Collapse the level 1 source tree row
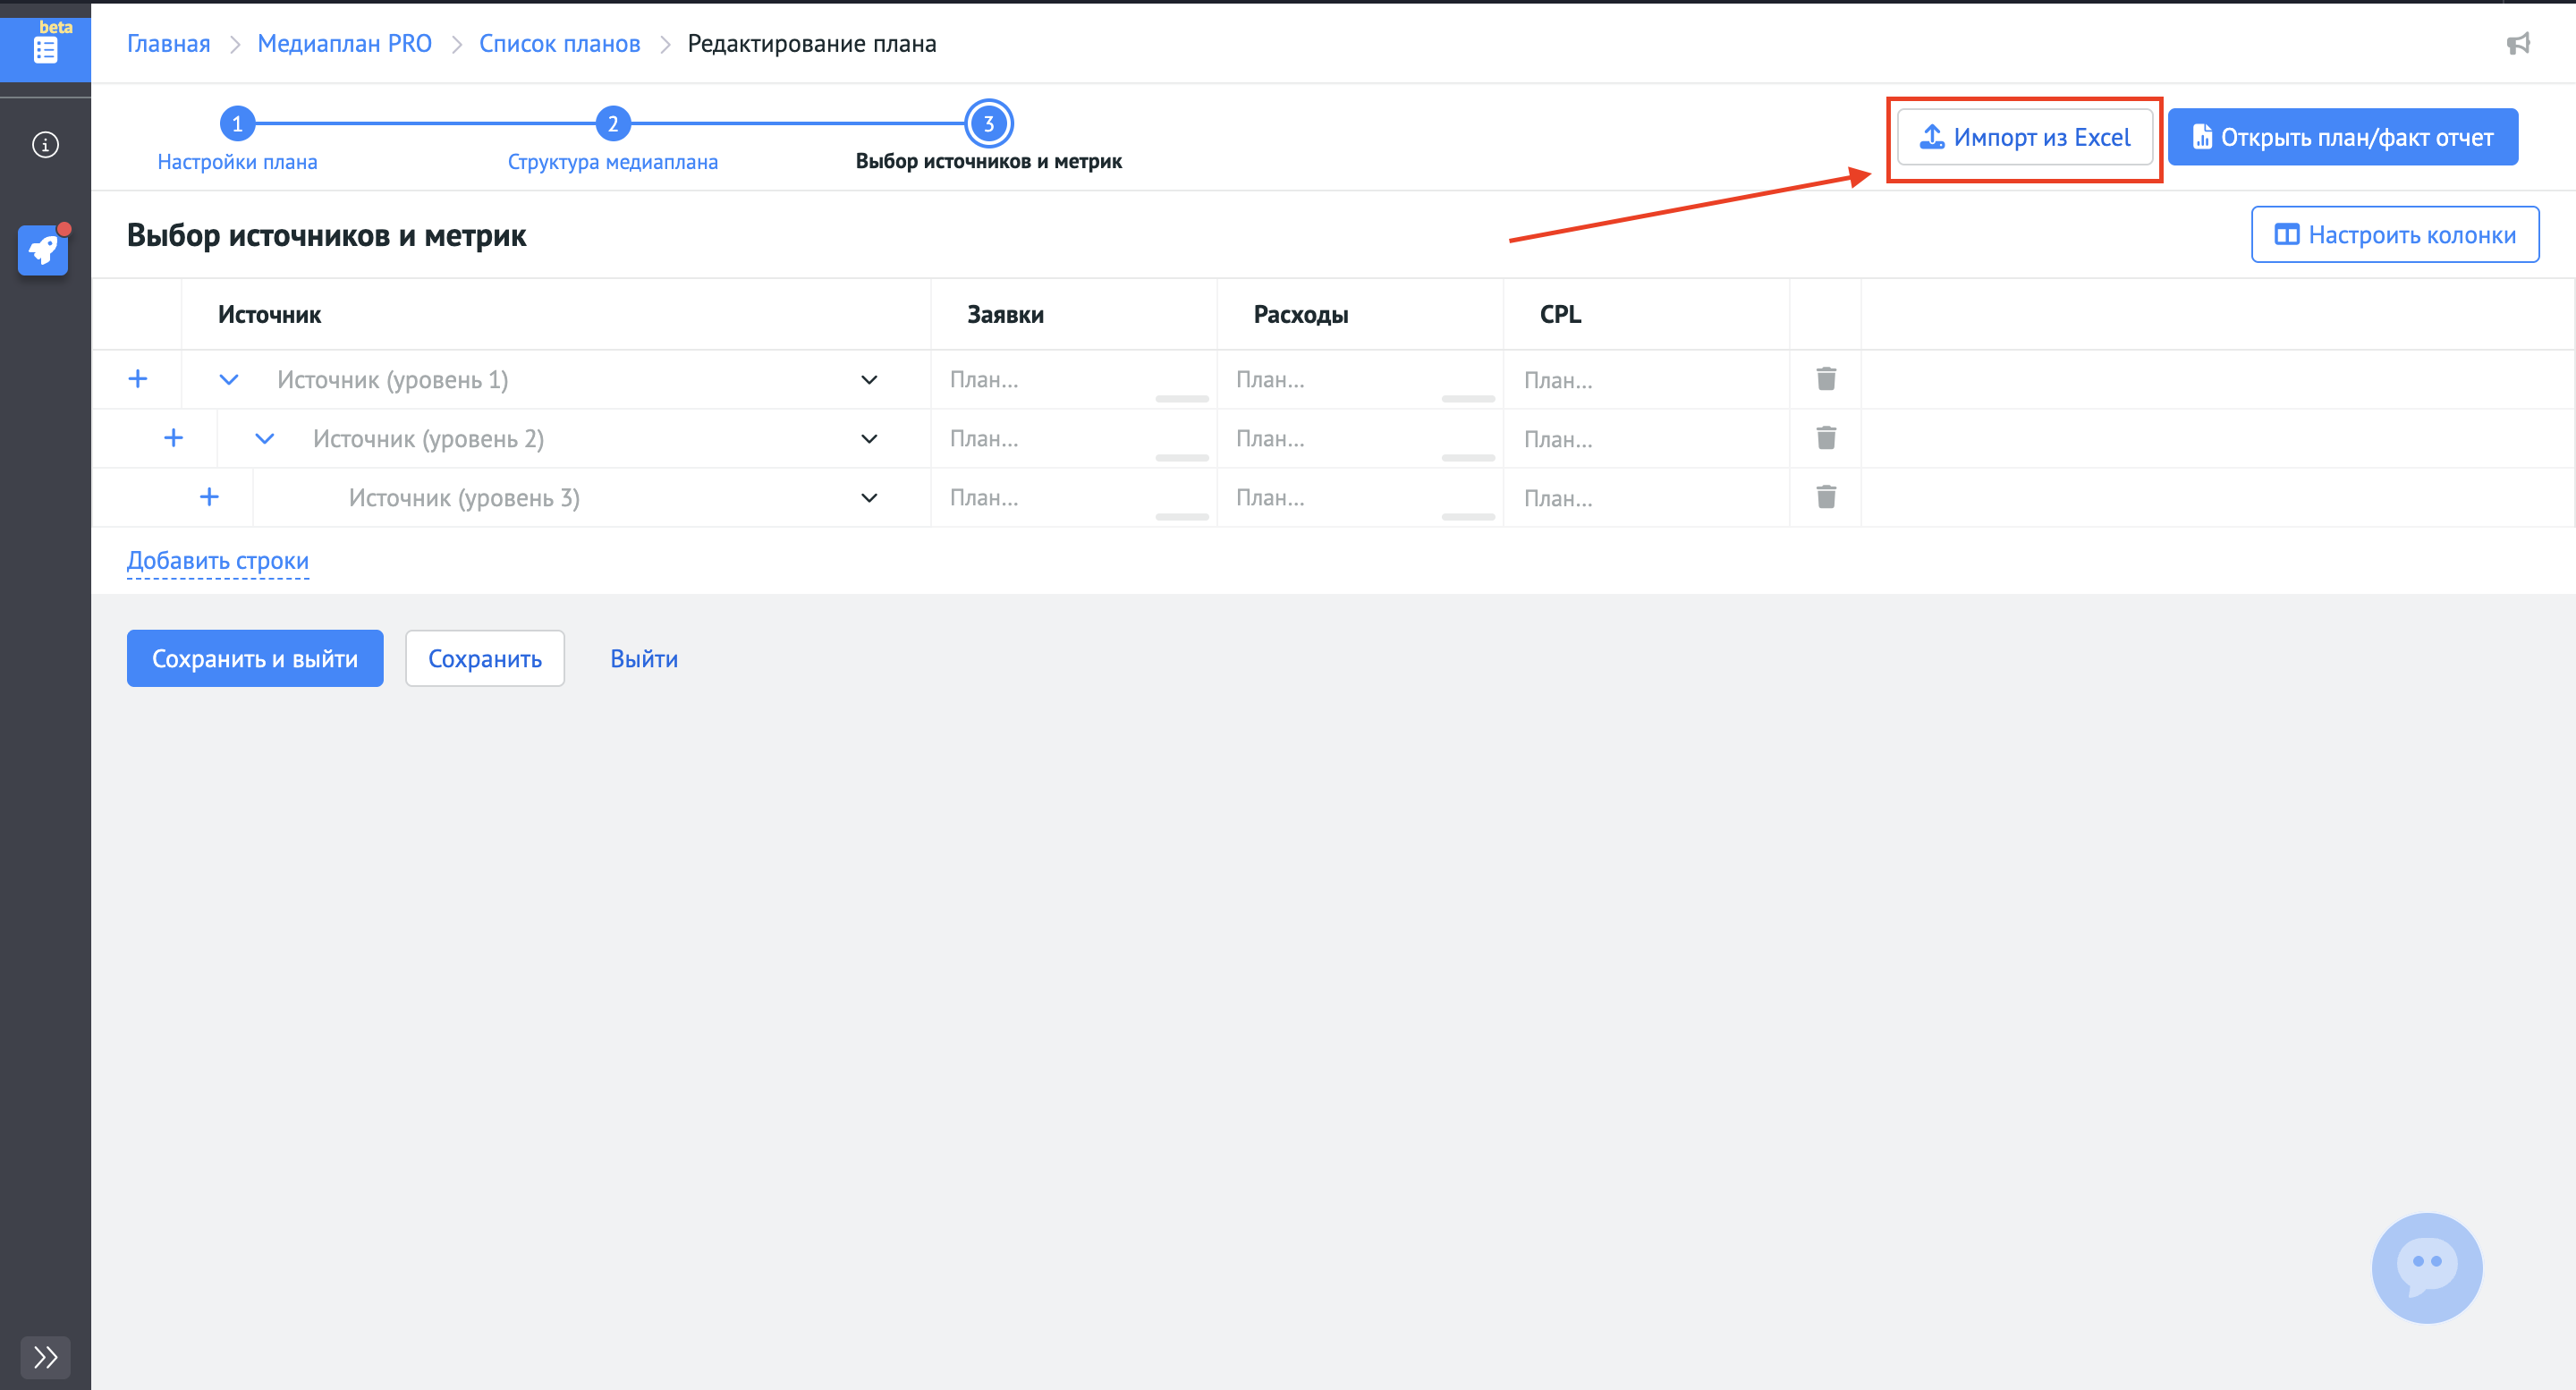 point(229,380)
